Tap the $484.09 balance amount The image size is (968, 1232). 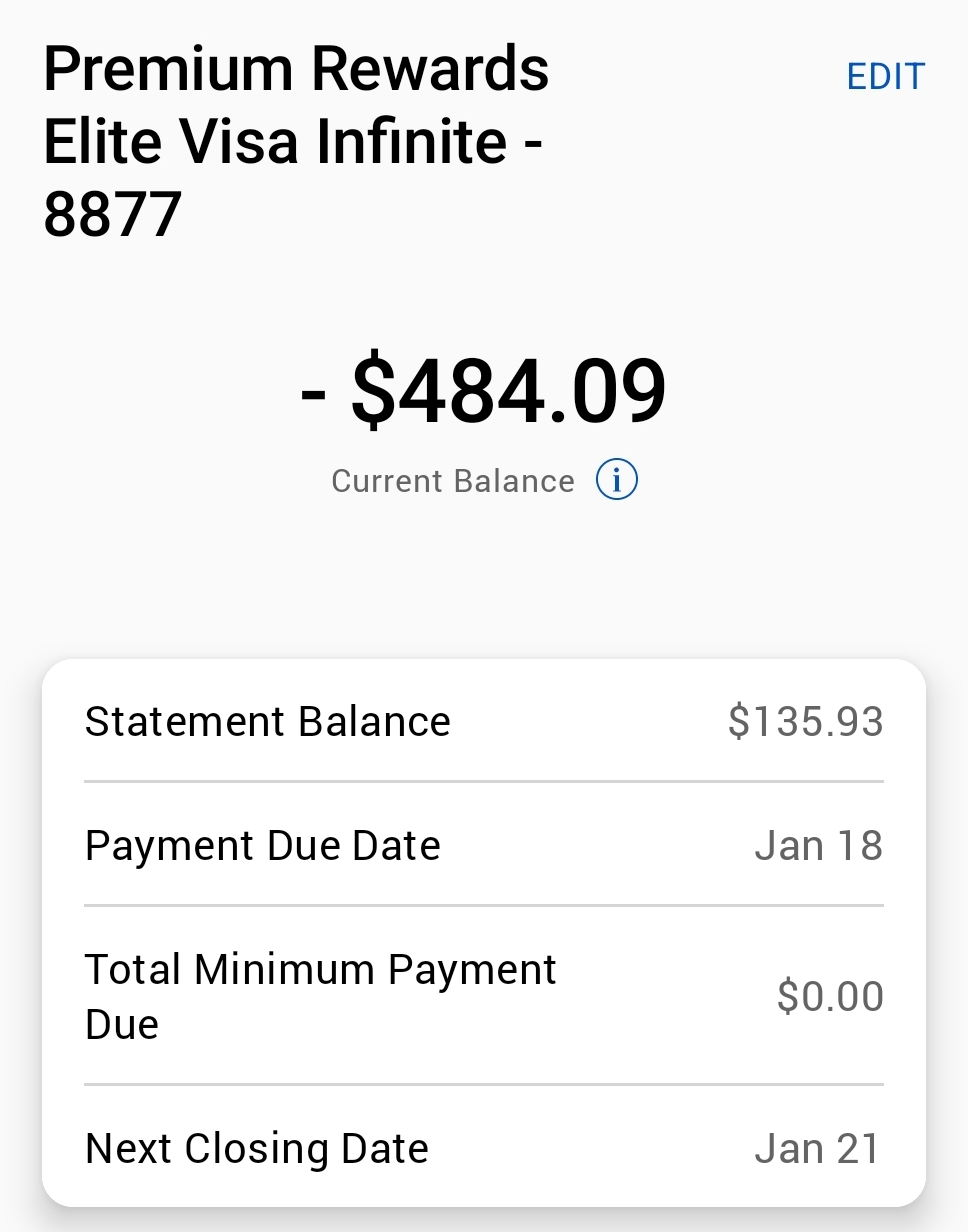point(508,391)
